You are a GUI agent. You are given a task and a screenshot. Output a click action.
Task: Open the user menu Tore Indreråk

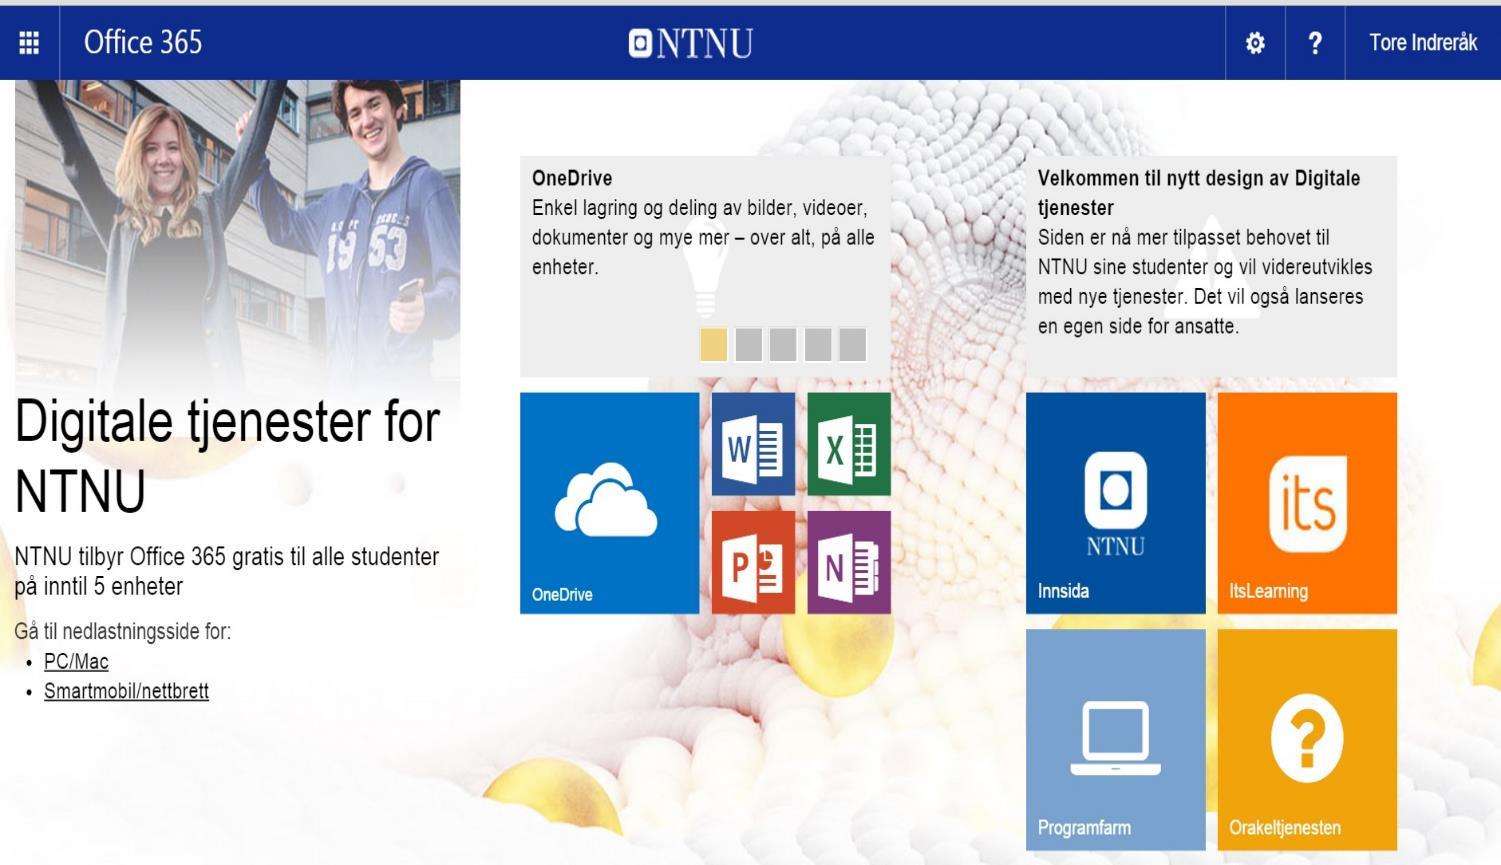tap(1423, 43)
